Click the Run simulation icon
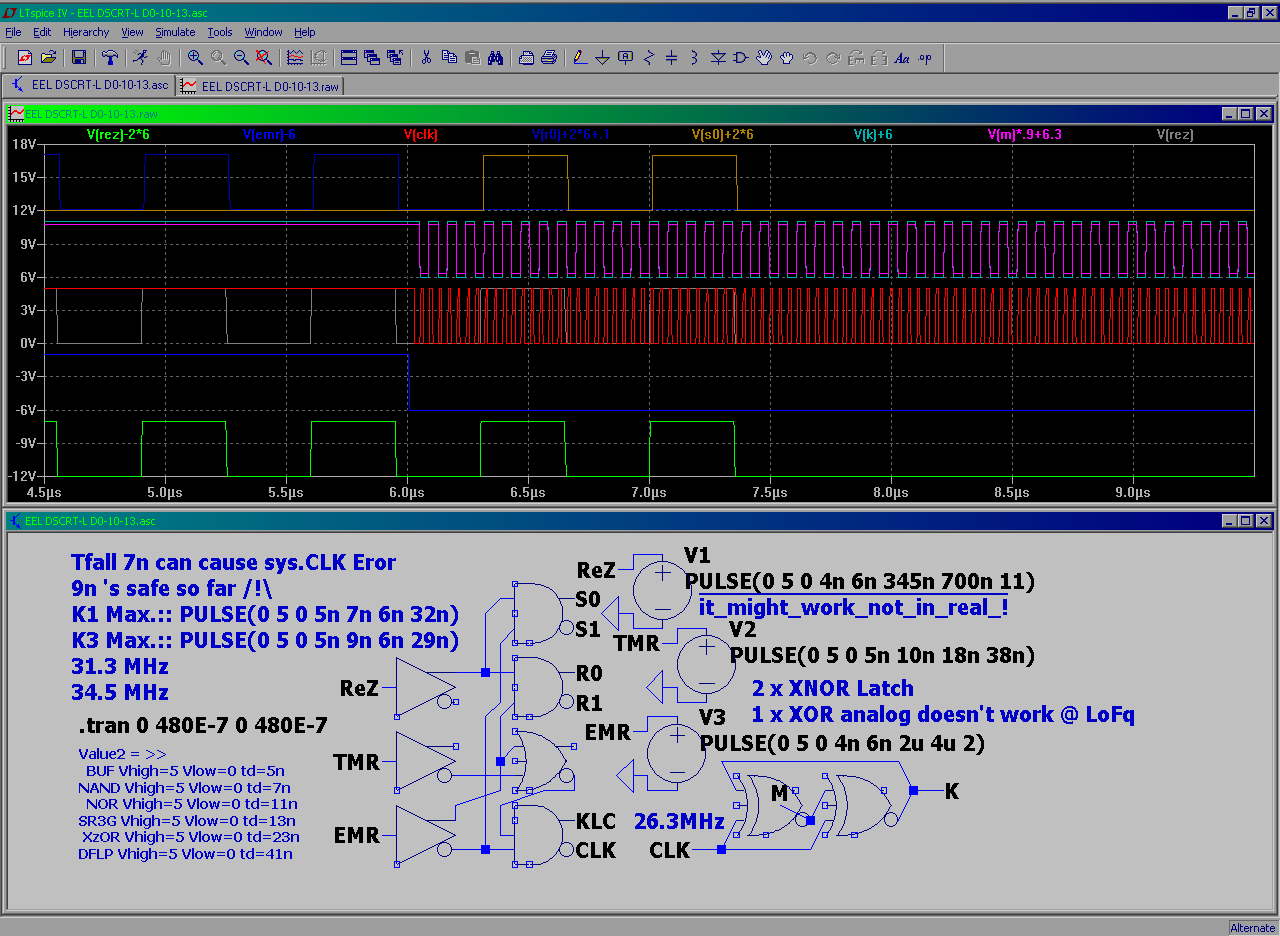The image size is (1280, 936). pyautogui.click(x=141, y=57)
